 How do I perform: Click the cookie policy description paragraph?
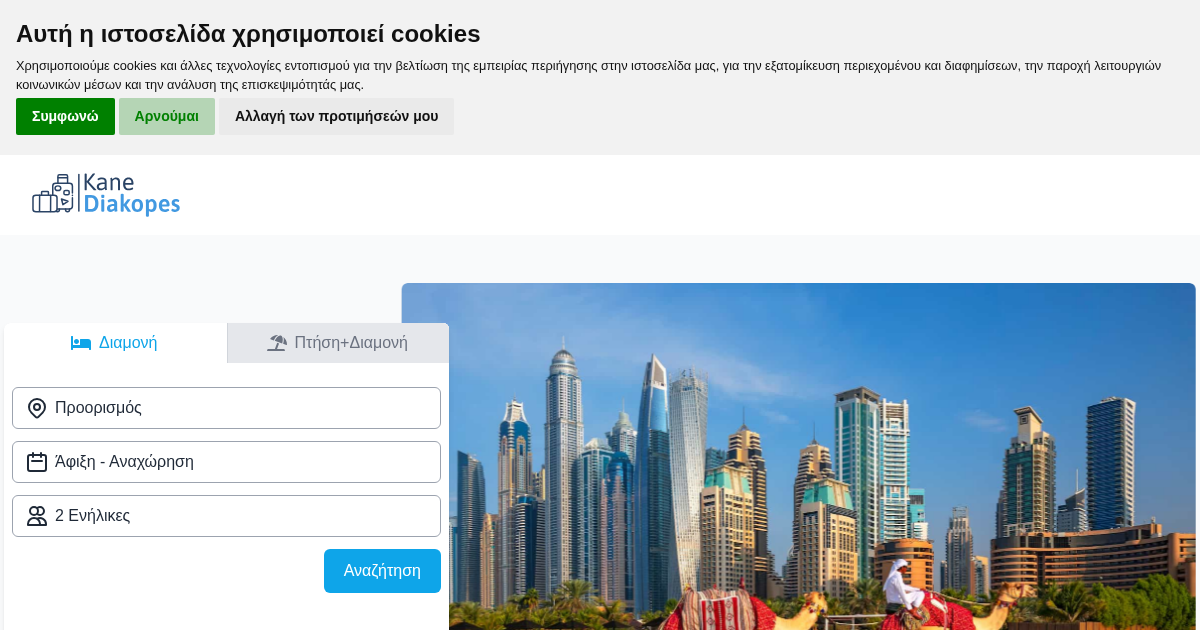click(x=588, y=75)
